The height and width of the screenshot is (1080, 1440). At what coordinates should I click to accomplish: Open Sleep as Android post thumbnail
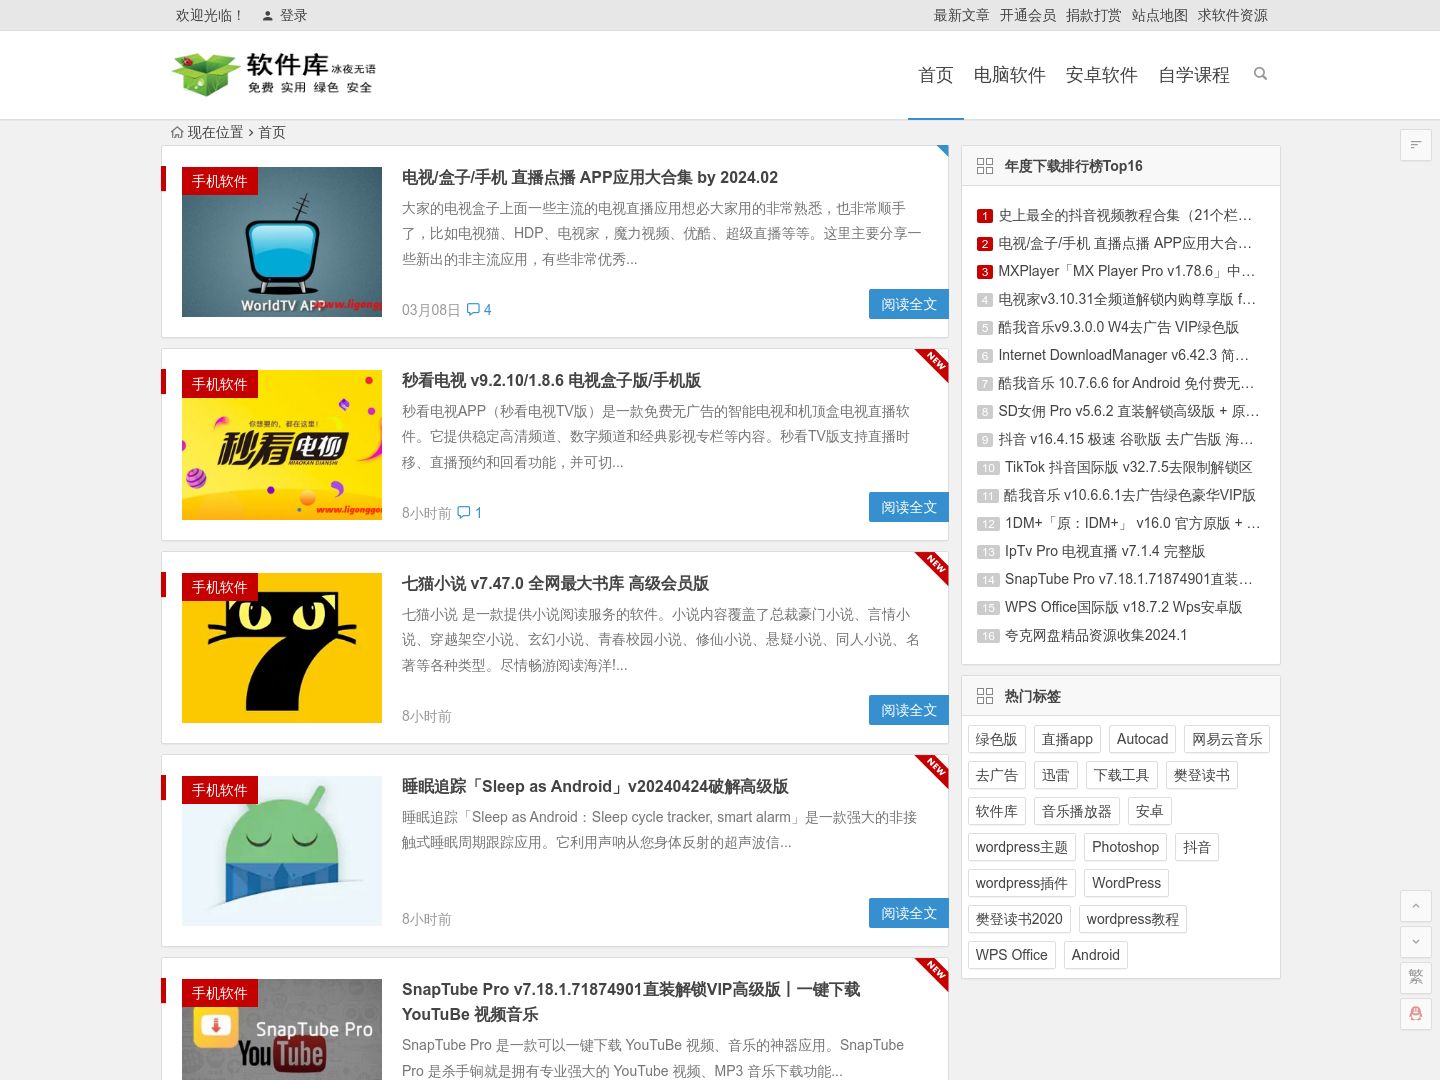(x=282, y=851)
